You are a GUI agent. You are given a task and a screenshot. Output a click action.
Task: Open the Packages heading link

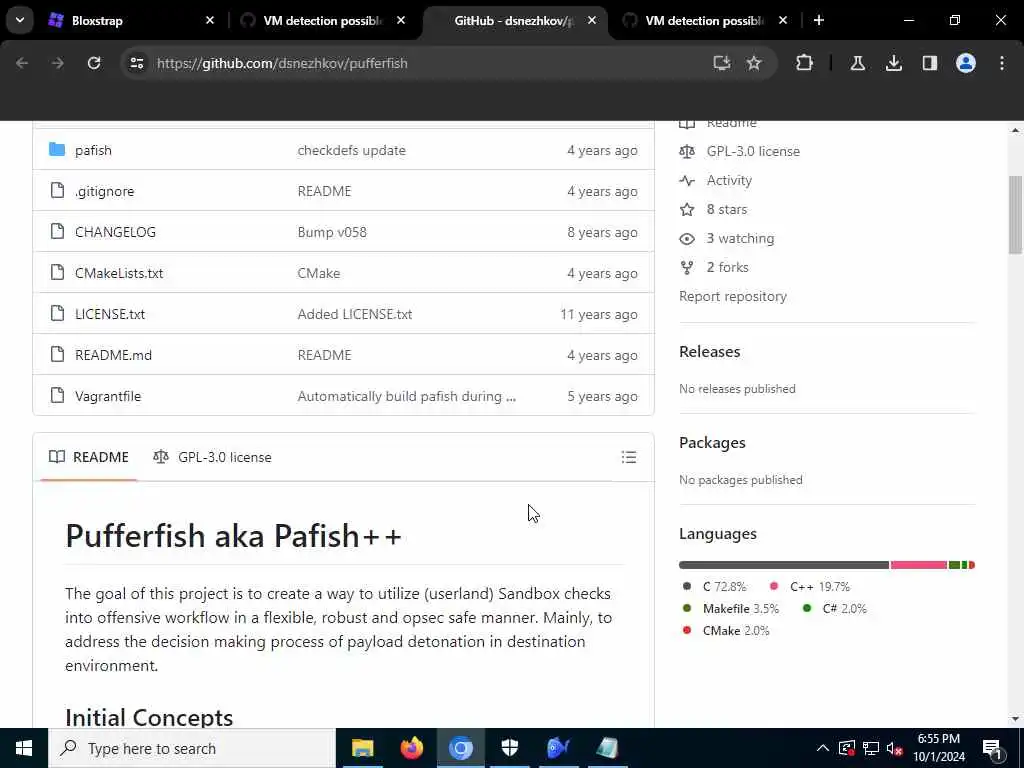click(712, 443)
